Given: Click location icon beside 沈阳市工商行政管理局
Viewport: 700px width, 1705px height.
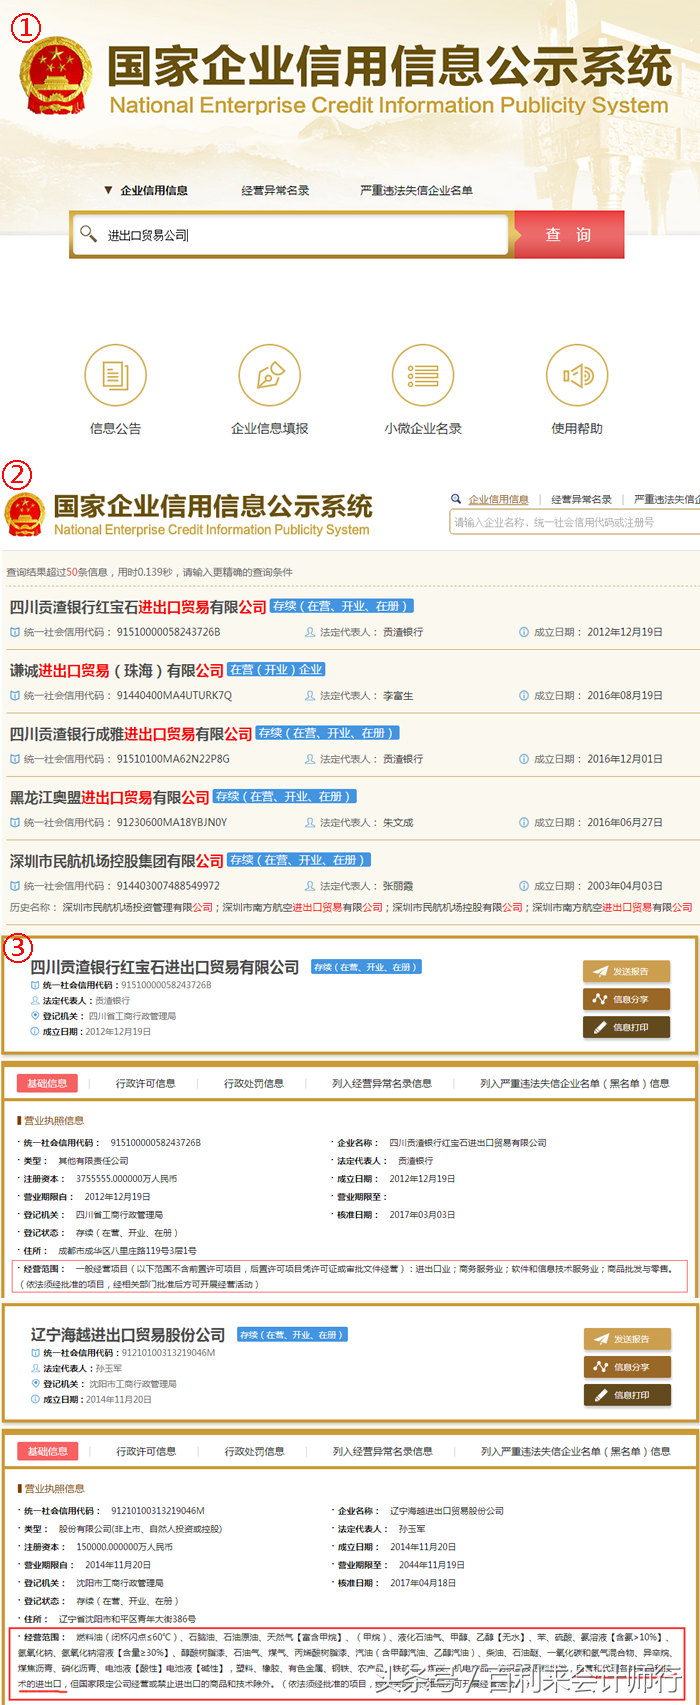Looking at the screenshot, I should [36, 1384].
